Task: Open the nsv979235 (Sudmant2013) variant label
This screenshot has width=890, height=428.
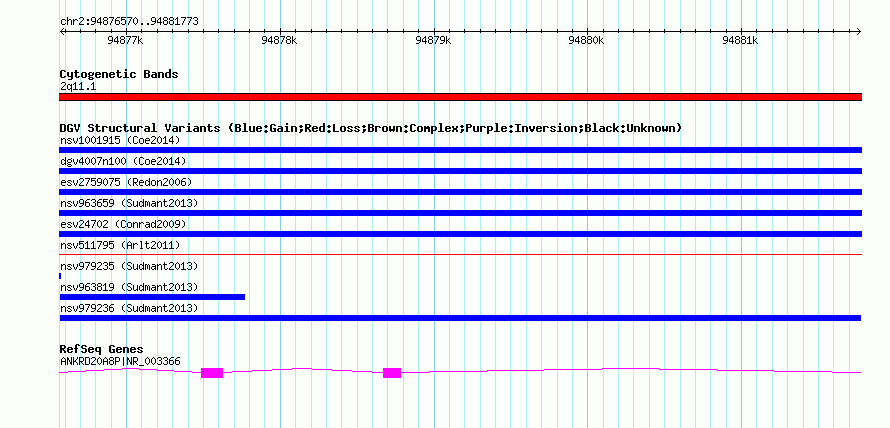Action: [129, 266]
